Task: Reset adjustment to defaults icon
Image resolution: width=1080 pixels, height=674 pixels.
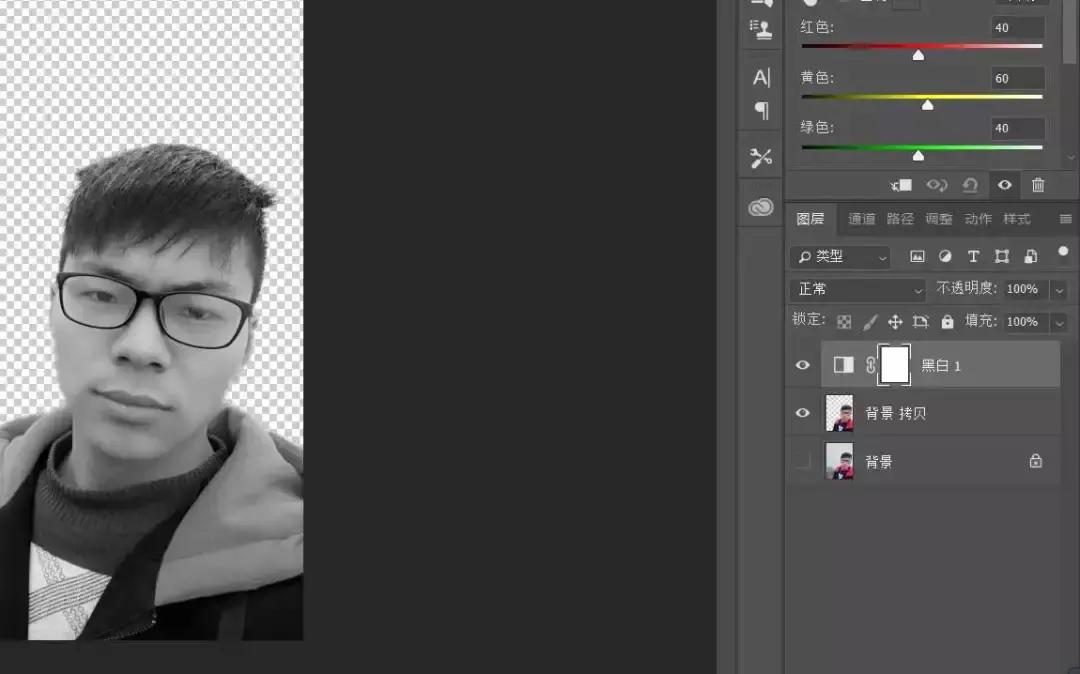Action: [x=970, y=185]
